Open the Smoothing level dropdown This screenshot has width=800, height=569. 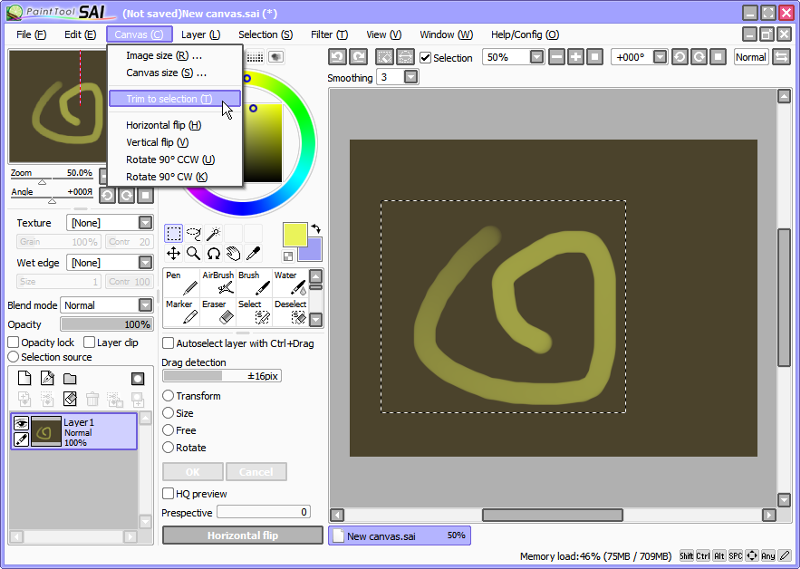pyautogui.click(x=411, y=77)
